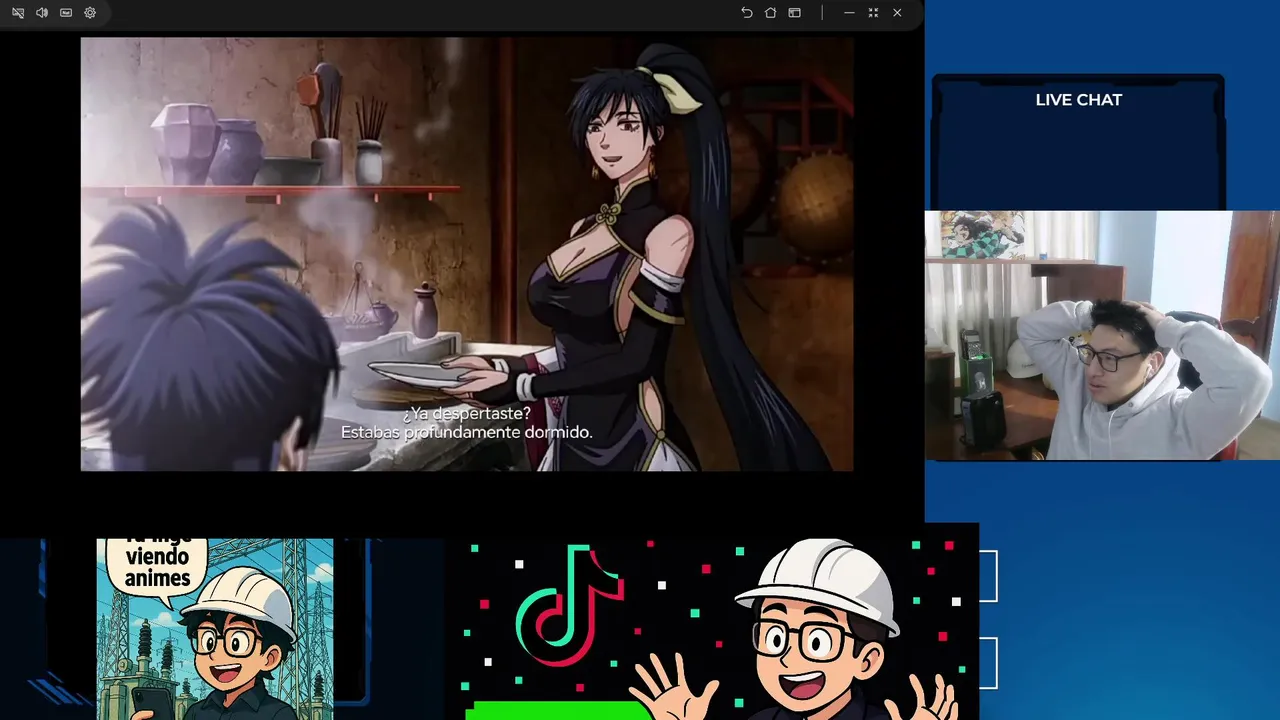
Task: Mute the speaker volume icon
Action: point(42,13)
